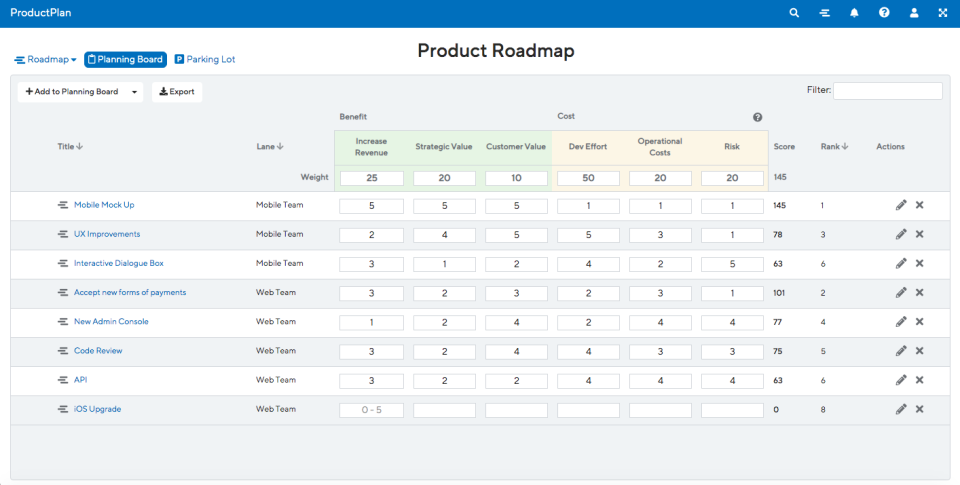
Task: Click Interactive Dialogue Box Risk field
Action: coord(732,264)
